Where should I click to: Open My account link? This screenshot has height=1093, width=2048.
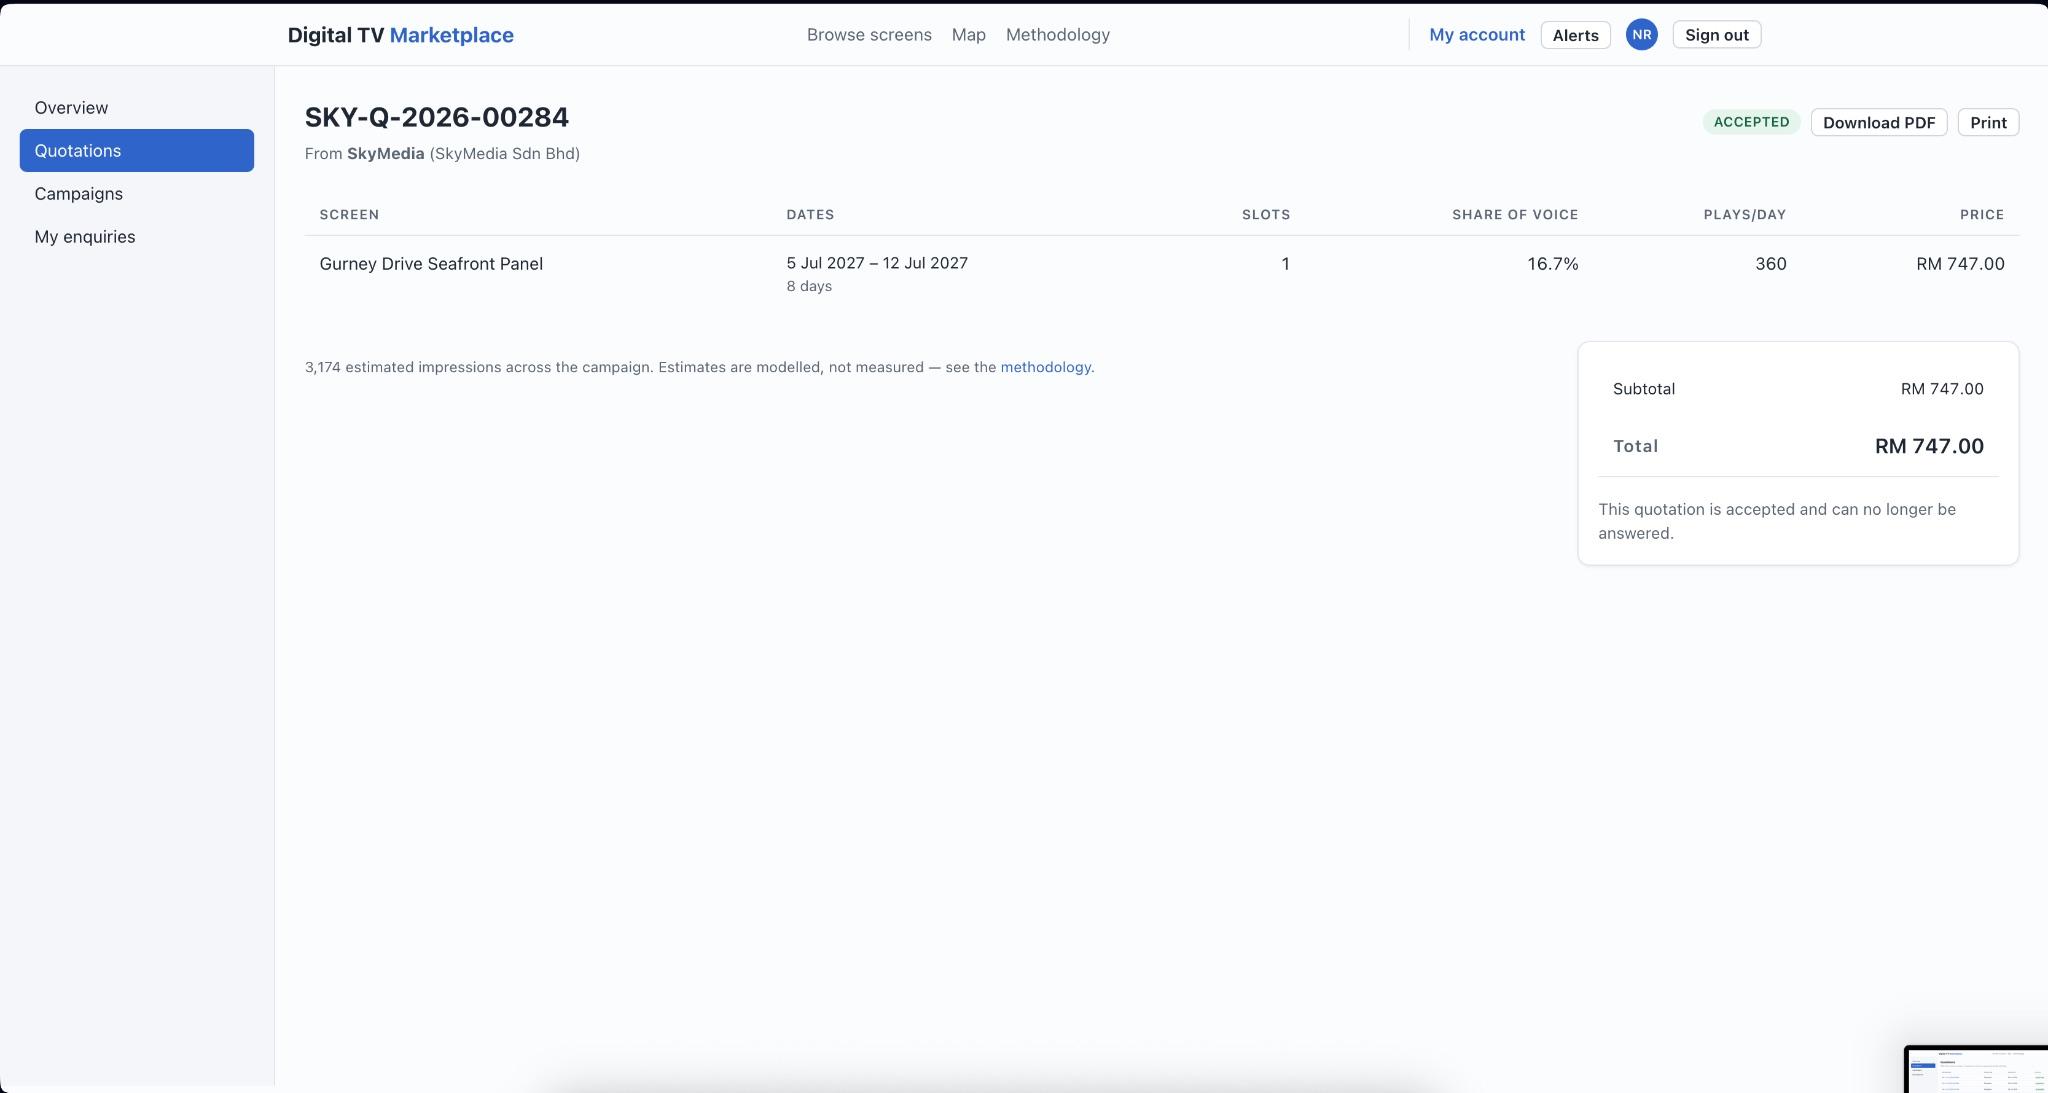[1476, 35]
